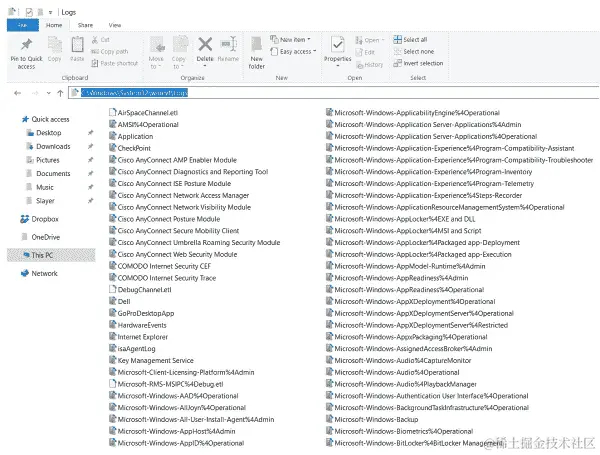Select the AMSI%4Operational log file
This screenshot has width=600, height=455.
point(144,124)
